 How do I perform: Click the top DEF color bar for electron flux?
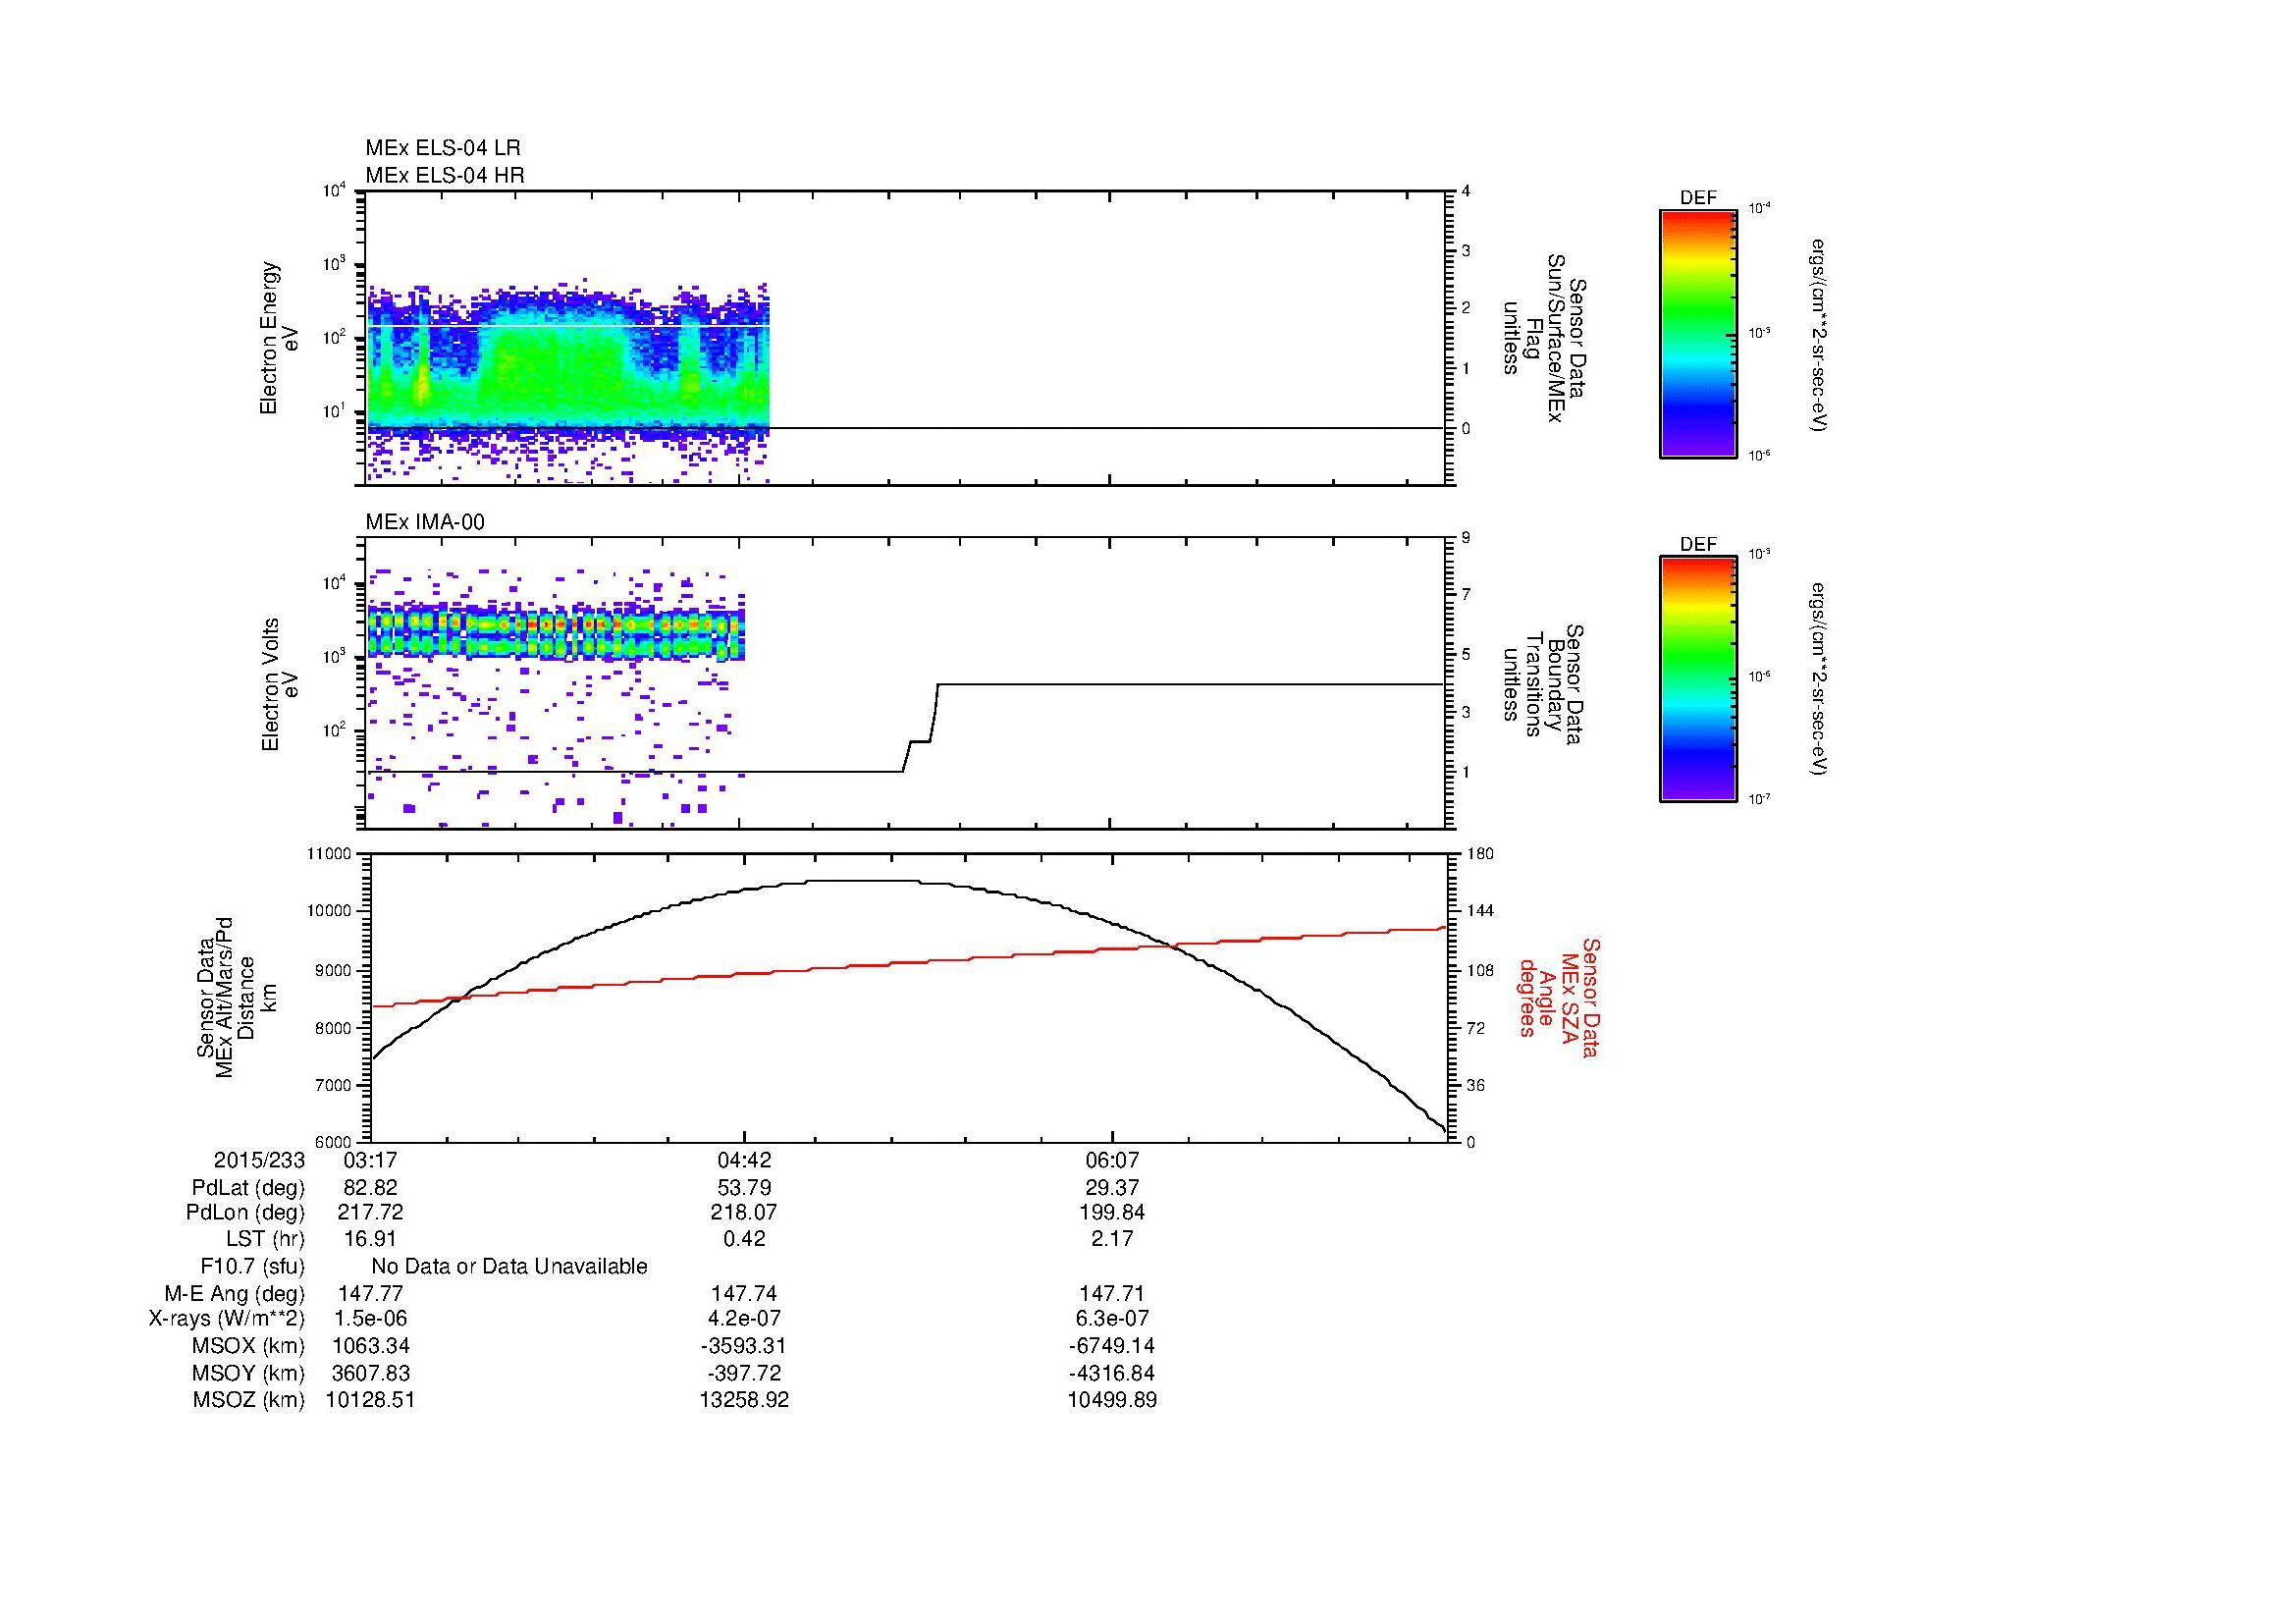[1698, 333]
